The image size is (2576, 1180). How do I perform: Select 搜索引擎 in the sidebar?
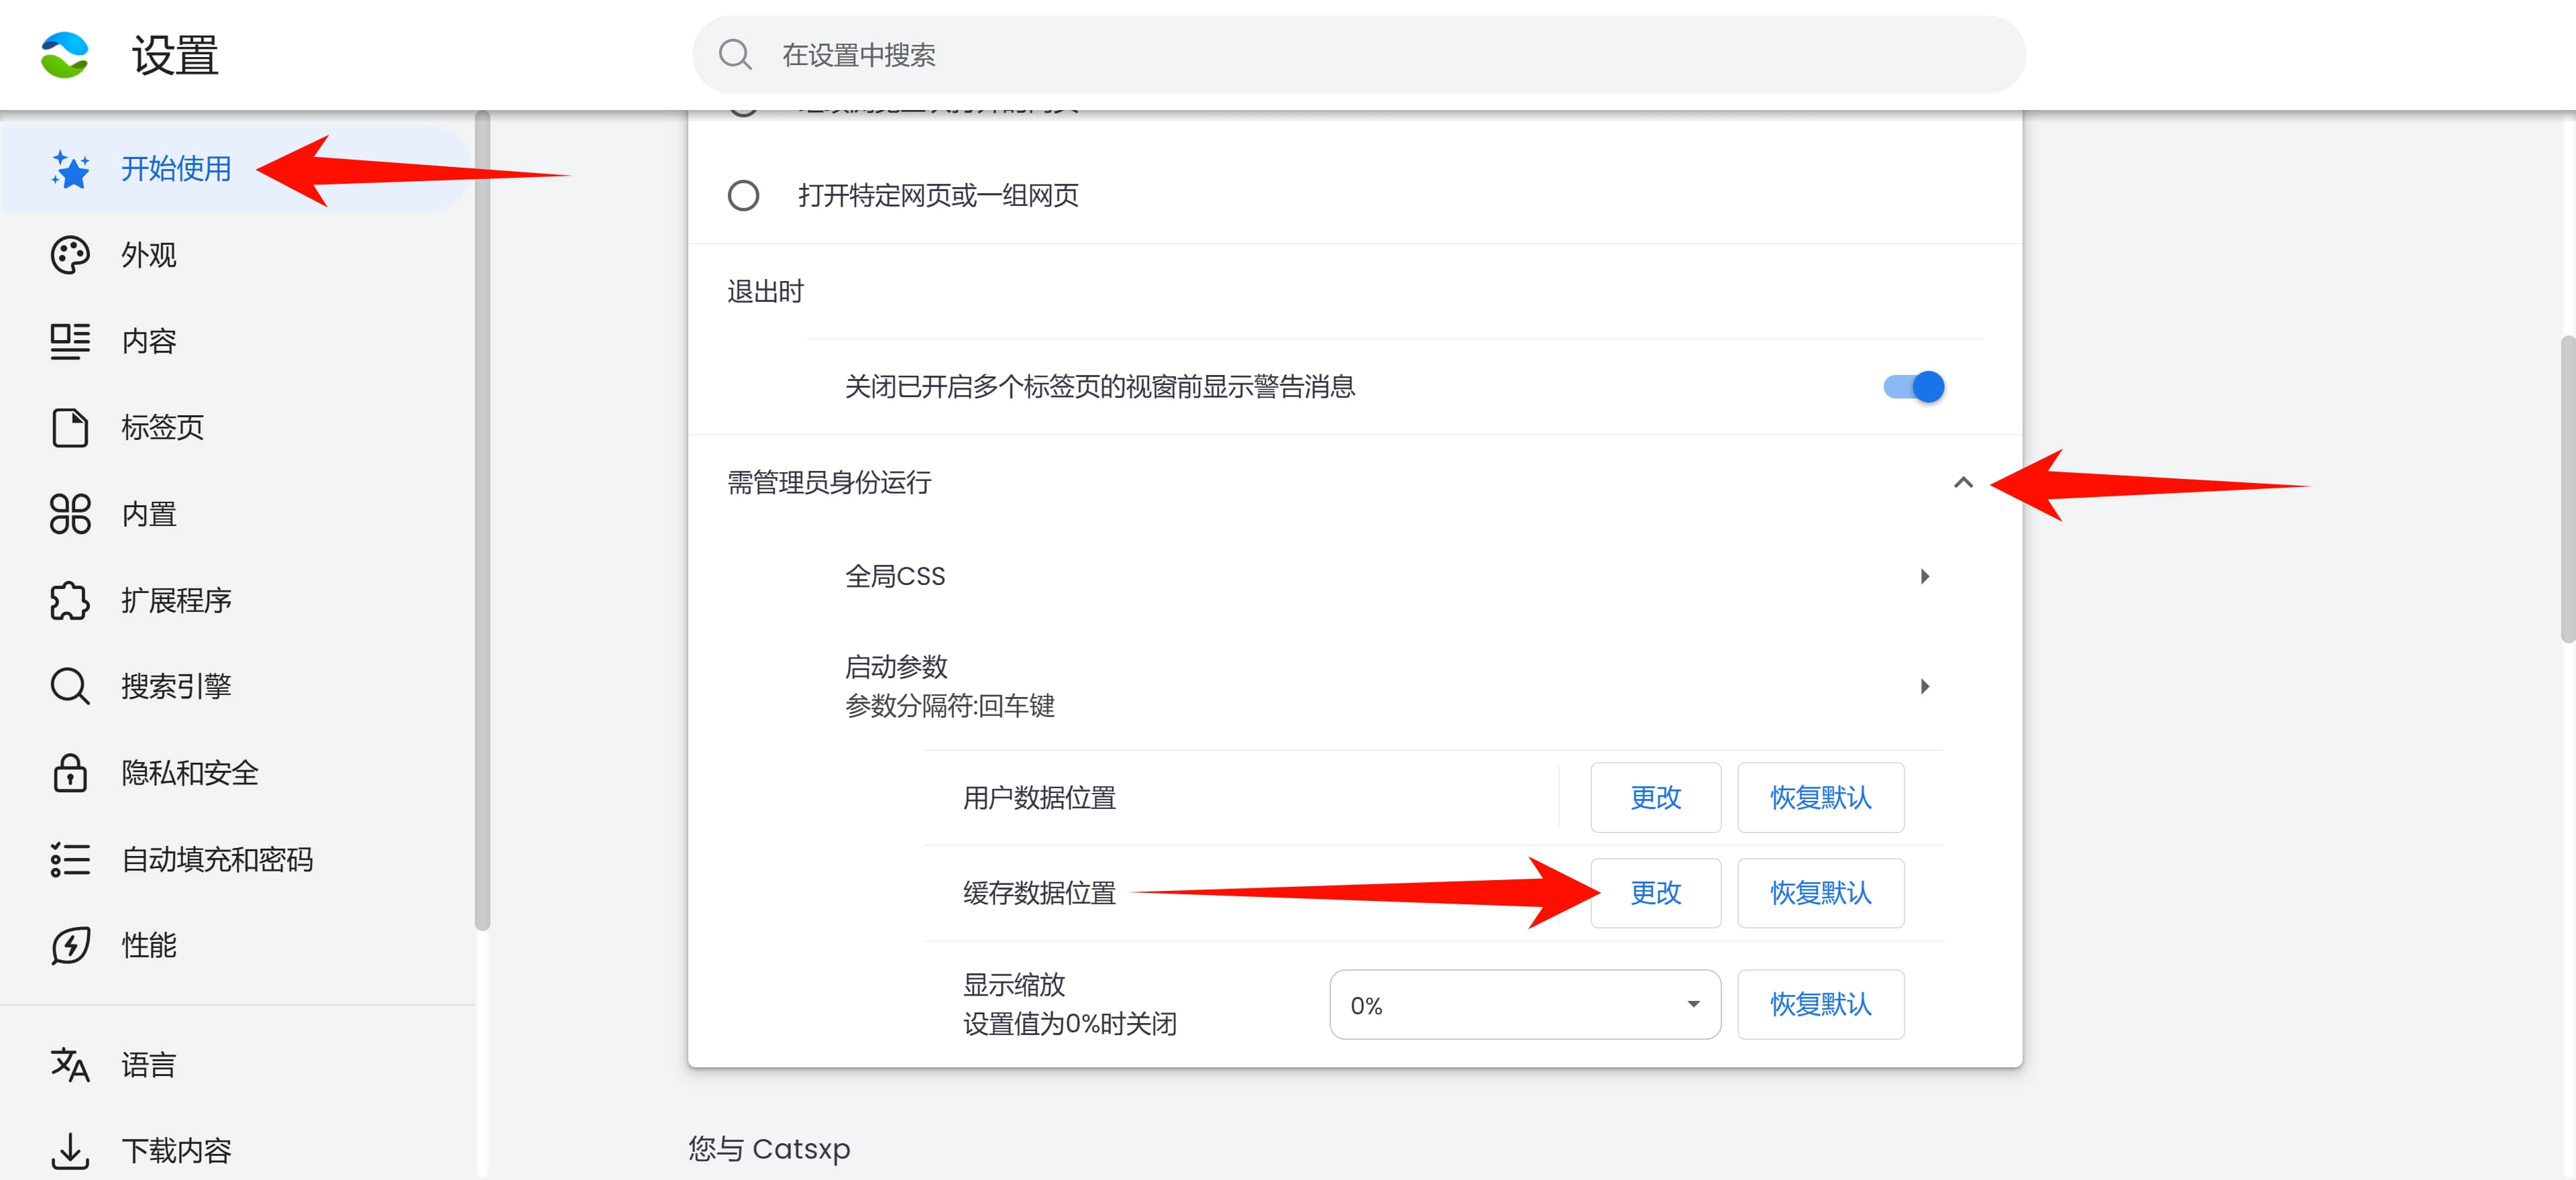point(236,686)
